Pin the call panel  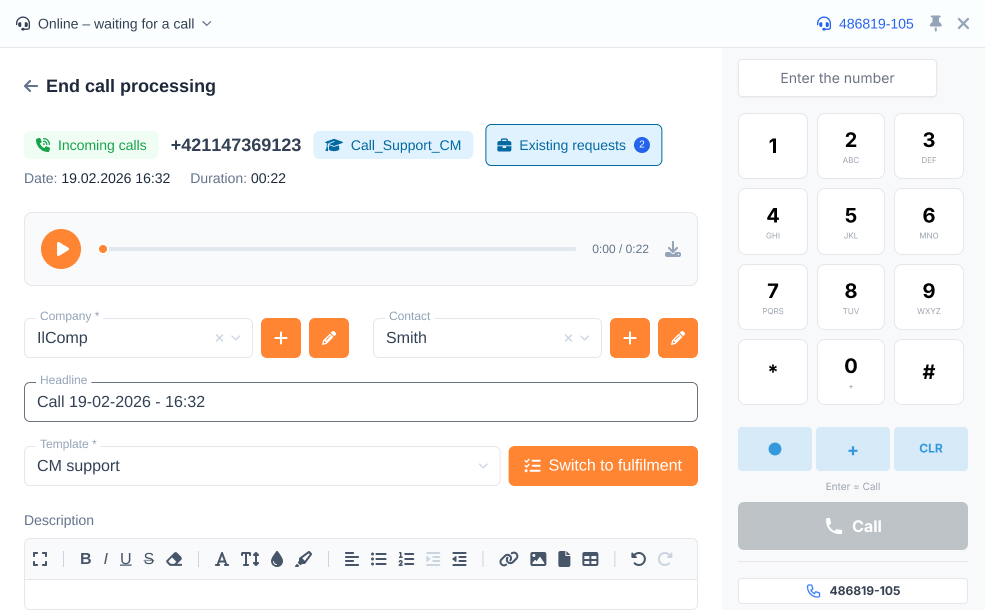point(935,23)
